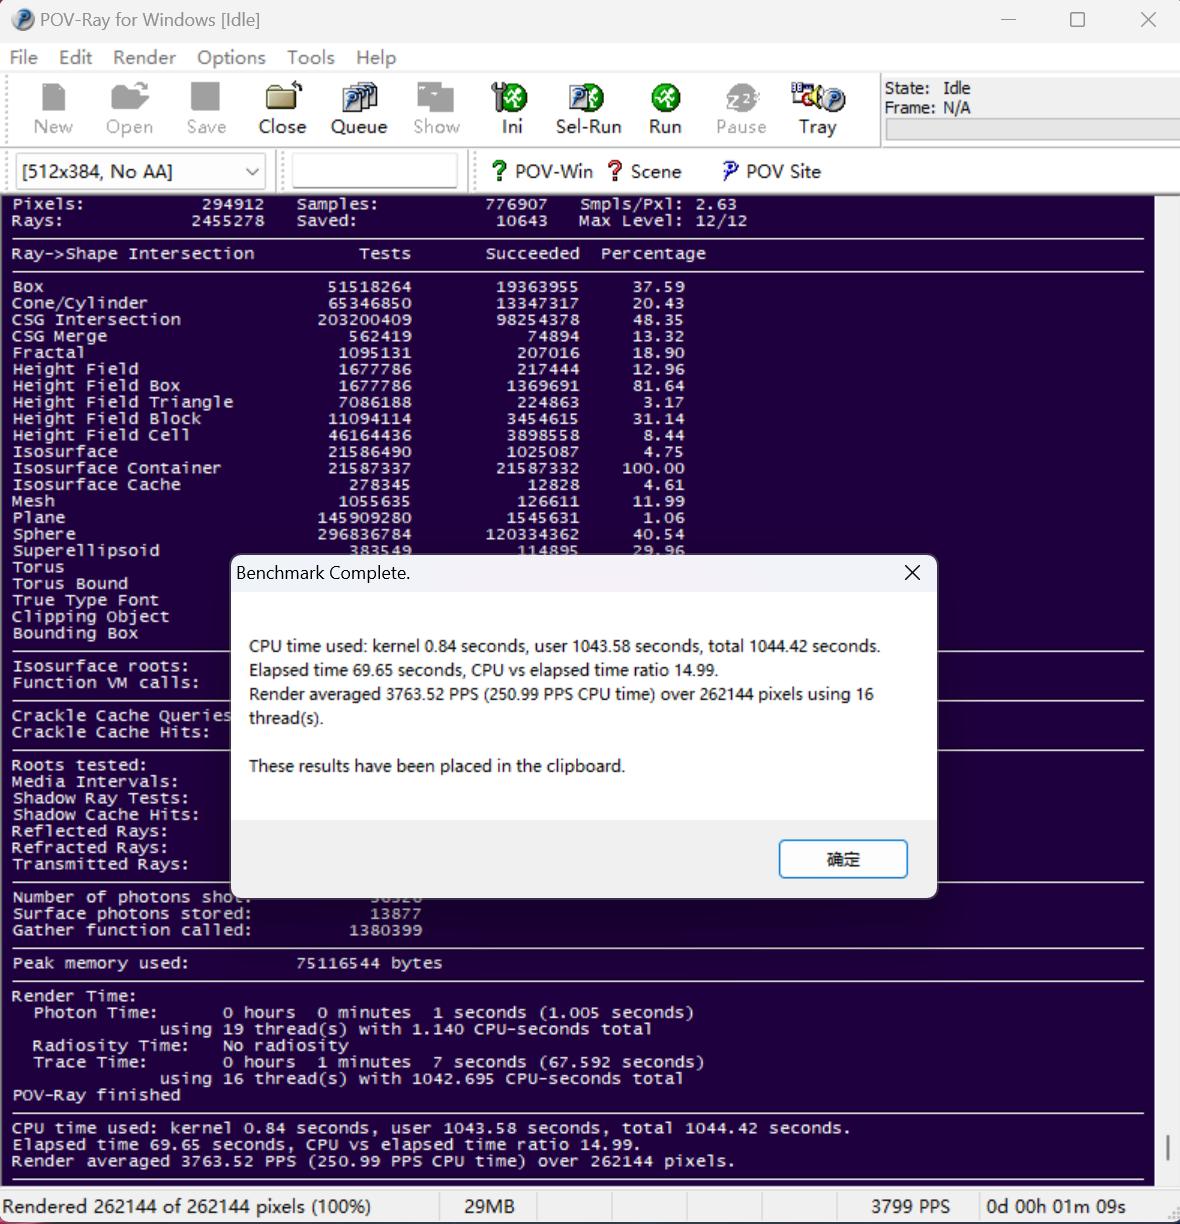
Task: Open the render Queue
Action: click(359, 108)
